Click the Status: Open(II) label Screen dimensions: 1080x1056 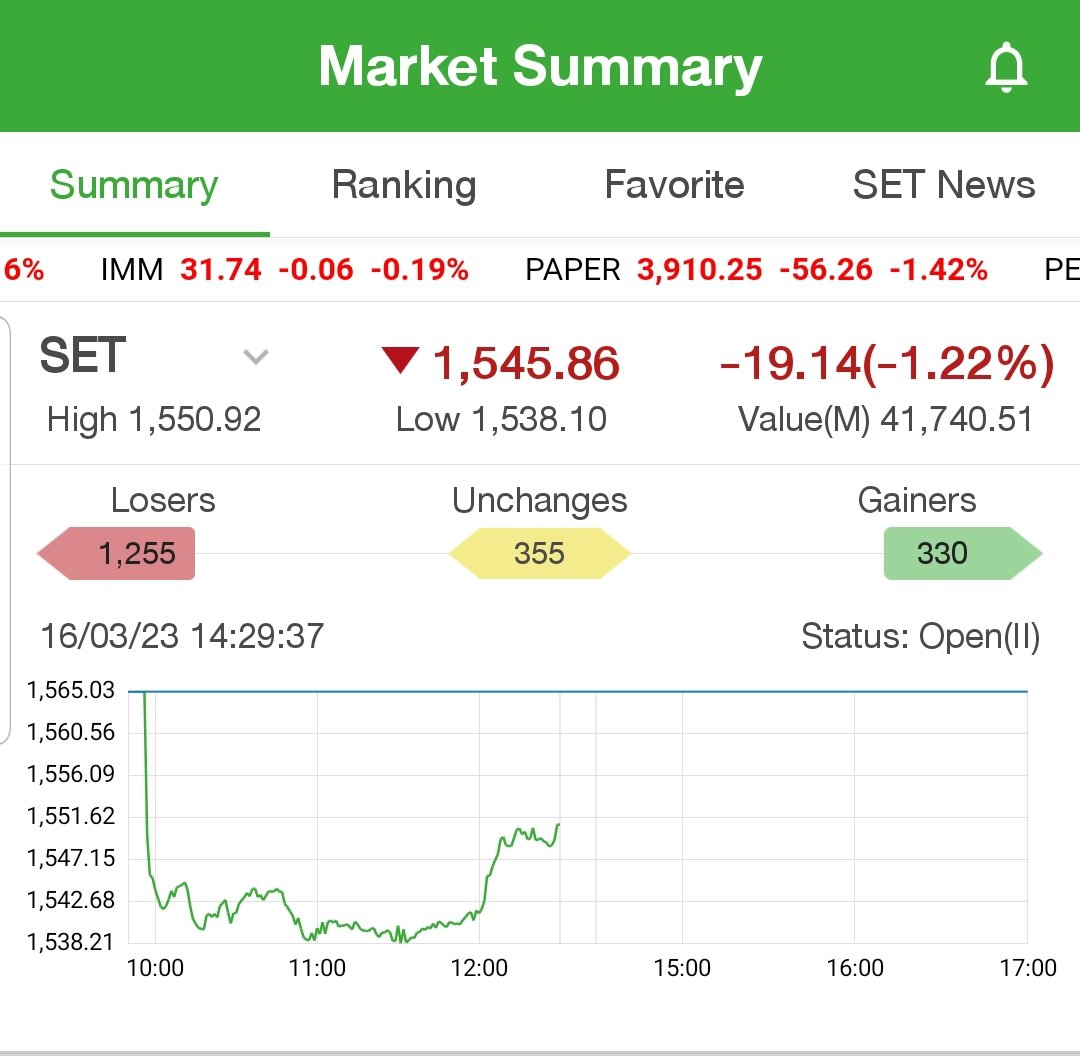point(920,636)
